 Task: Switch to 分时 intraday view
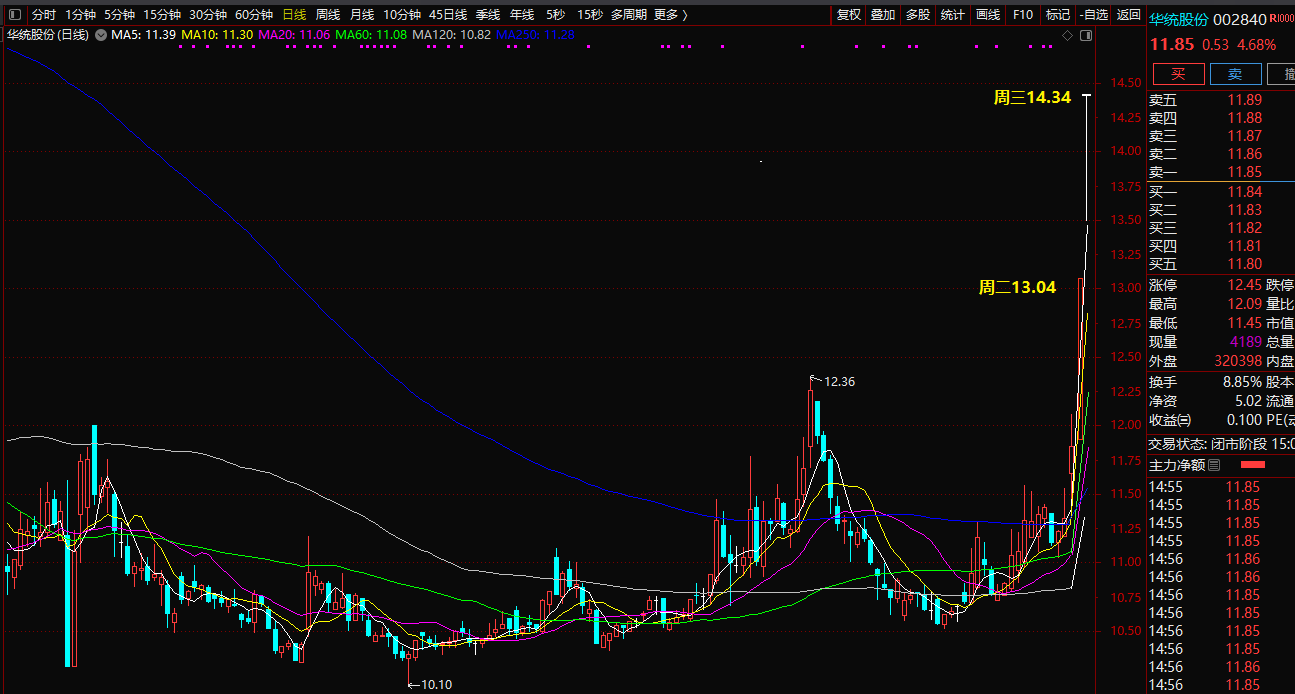[44, 15]
